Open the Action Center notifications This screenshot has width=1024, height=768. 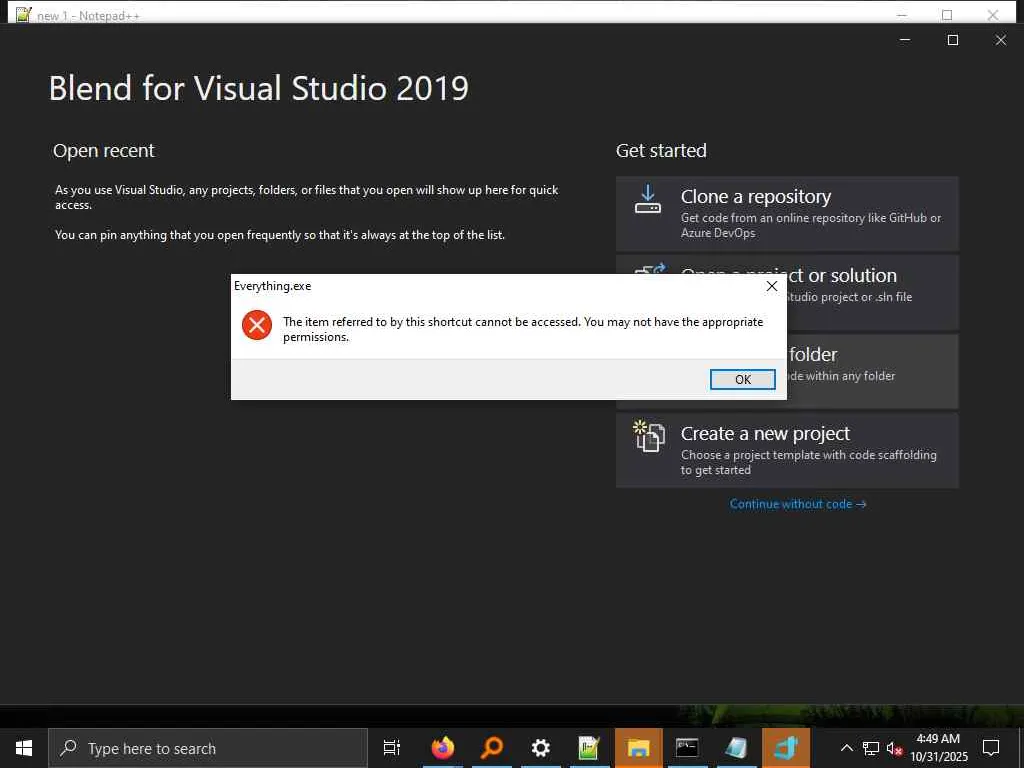991,748
